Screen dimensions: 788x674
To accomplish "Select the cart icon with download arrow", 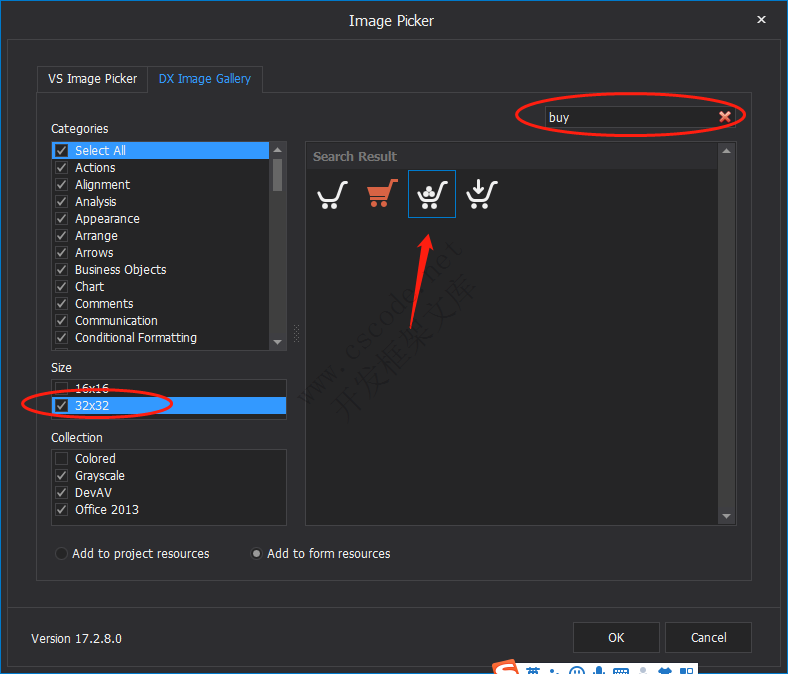I will pos(481,193).
